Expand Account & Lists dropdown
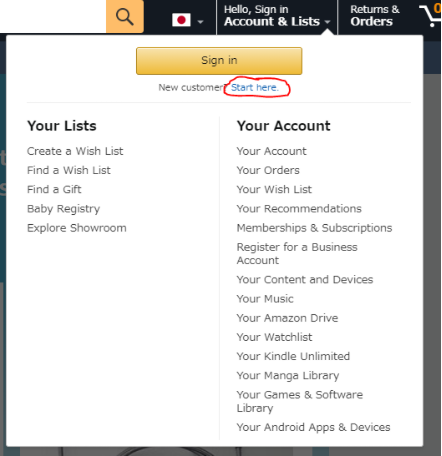 [277, 16]
